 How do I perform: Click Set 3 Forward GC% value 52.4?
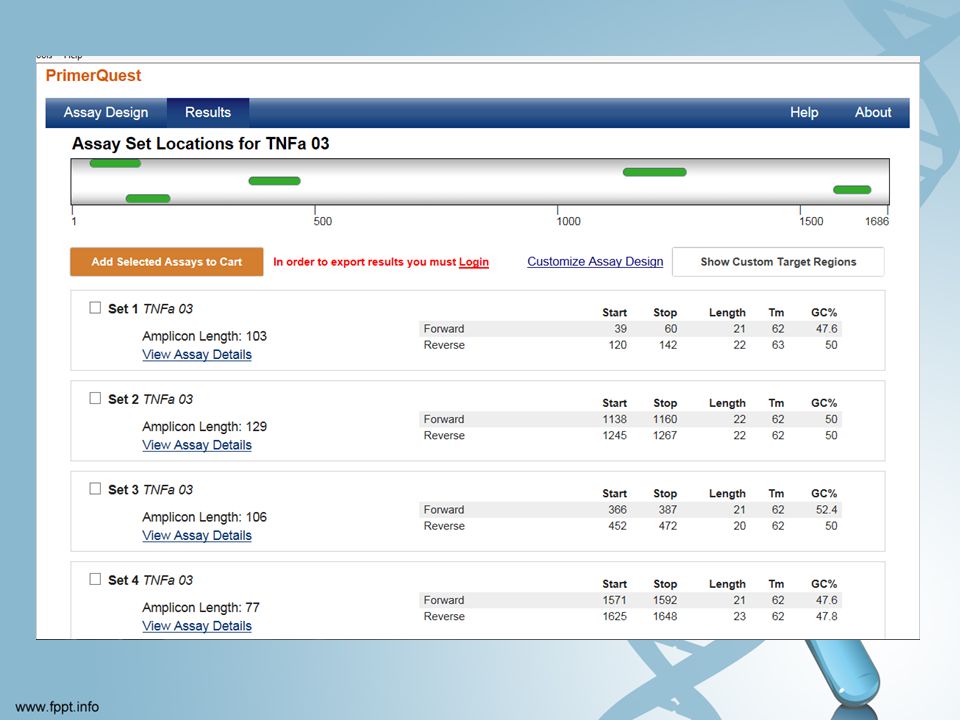pyautogui.click(x=827, y=510)
